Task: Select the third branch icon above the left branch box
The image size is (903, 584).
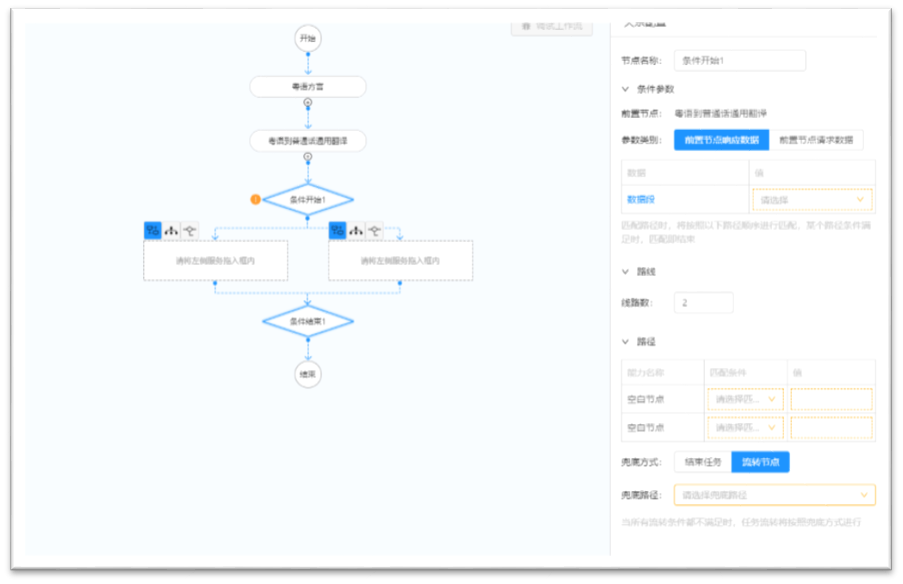Action: coord(189,231)
